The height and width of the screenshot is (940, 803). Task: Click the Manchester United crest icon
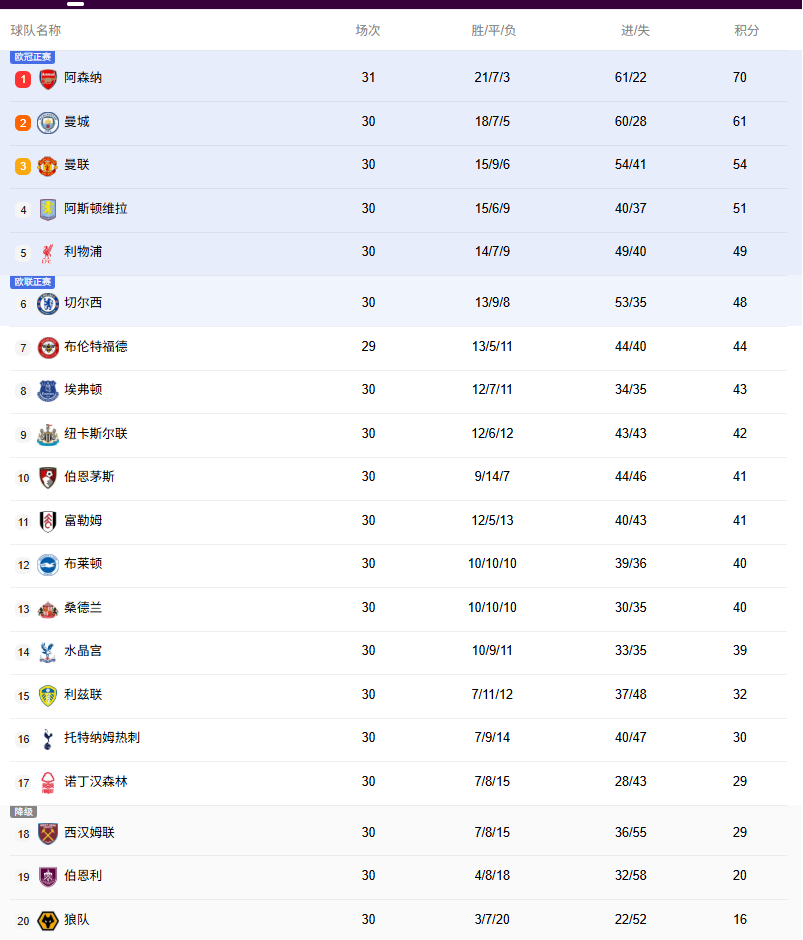click(48, 165)
